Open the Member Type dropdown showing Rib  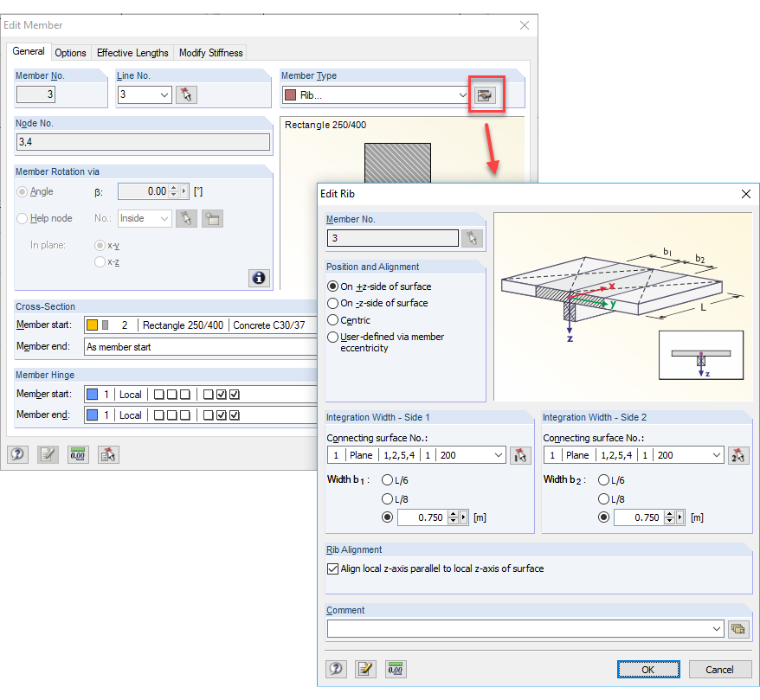pyautogui.click(x=462, y=95)
